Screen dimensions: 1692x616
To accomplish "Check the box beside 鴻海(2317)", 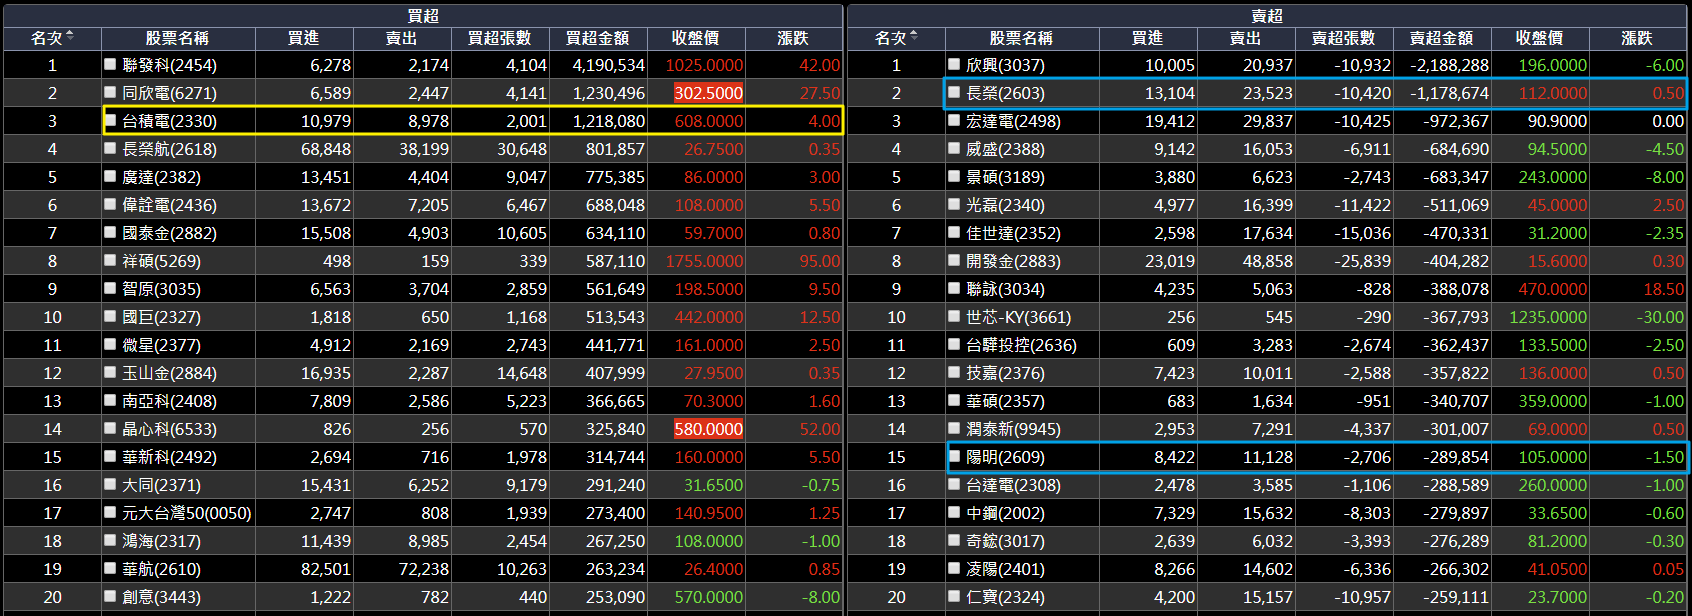I will point(111,540).
